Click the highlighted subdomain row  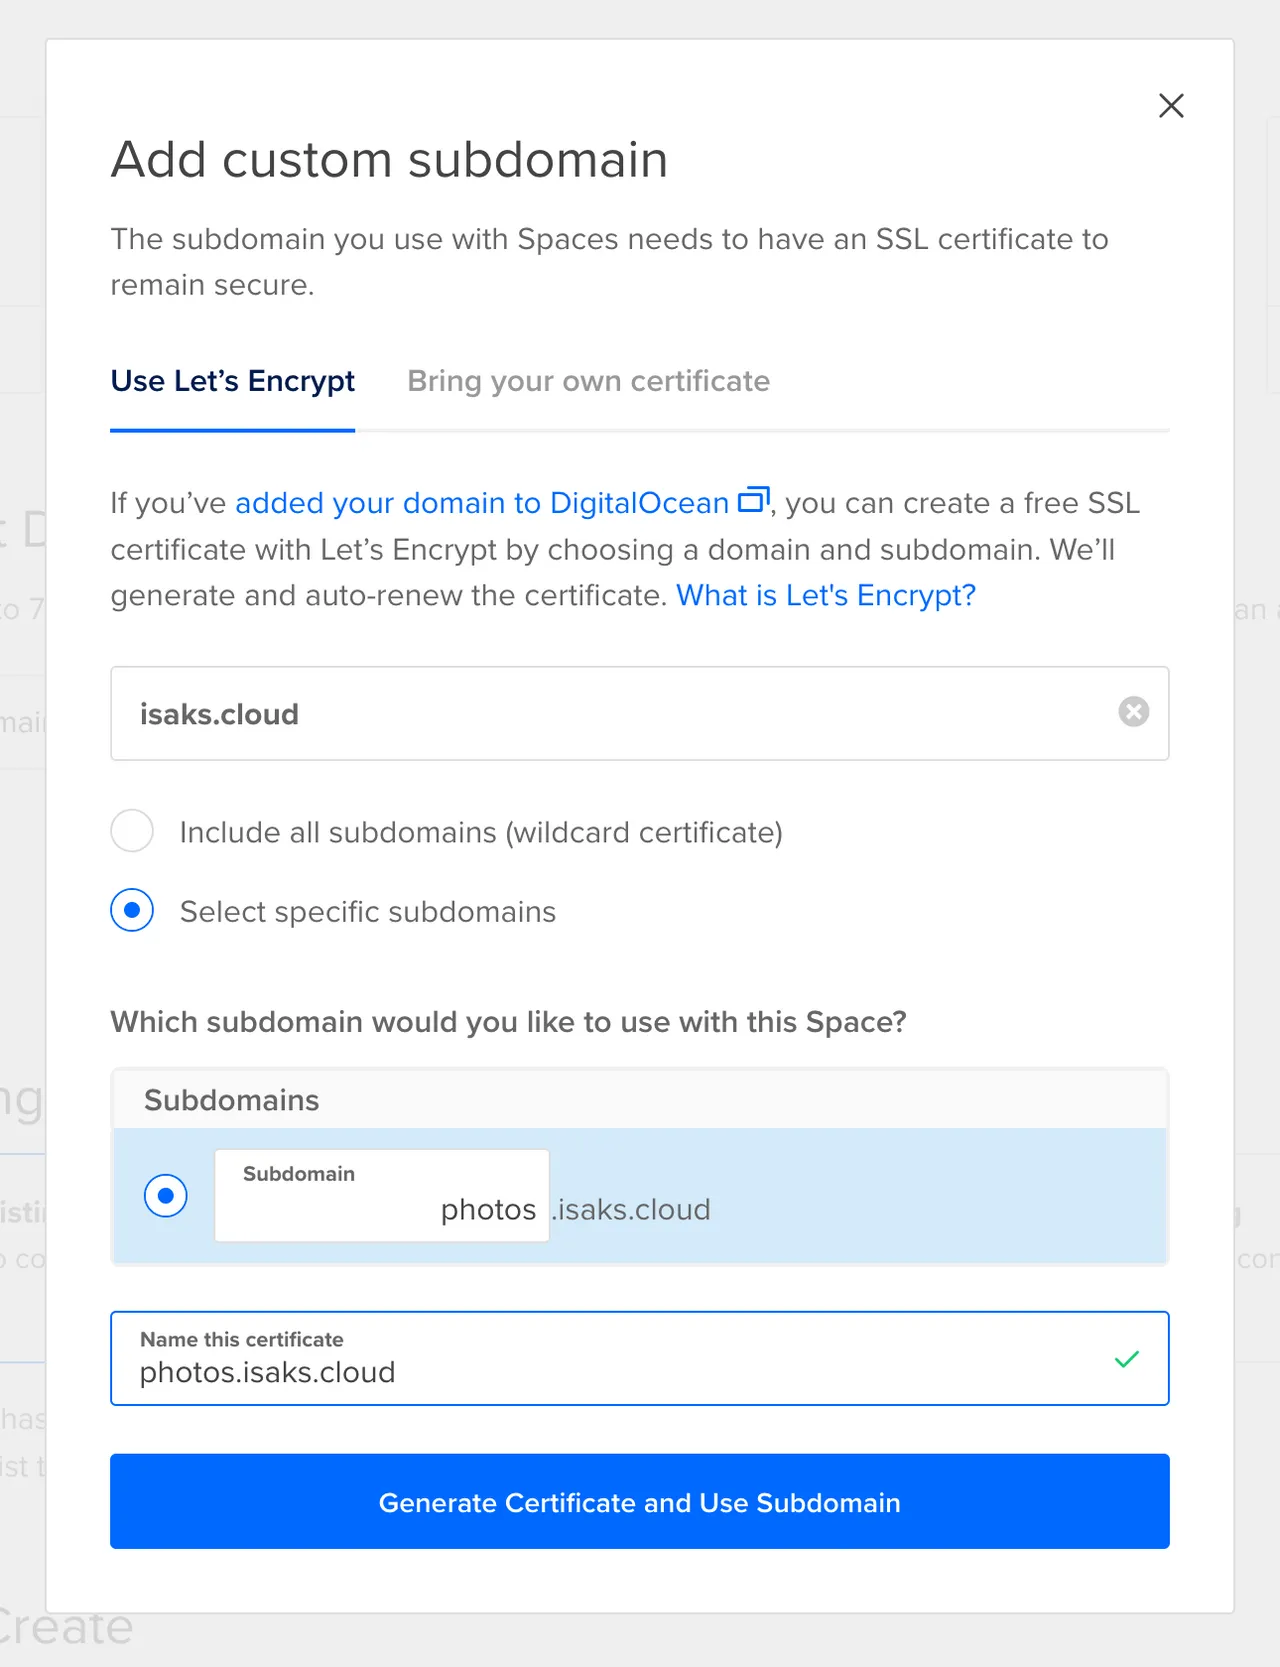640,1195
